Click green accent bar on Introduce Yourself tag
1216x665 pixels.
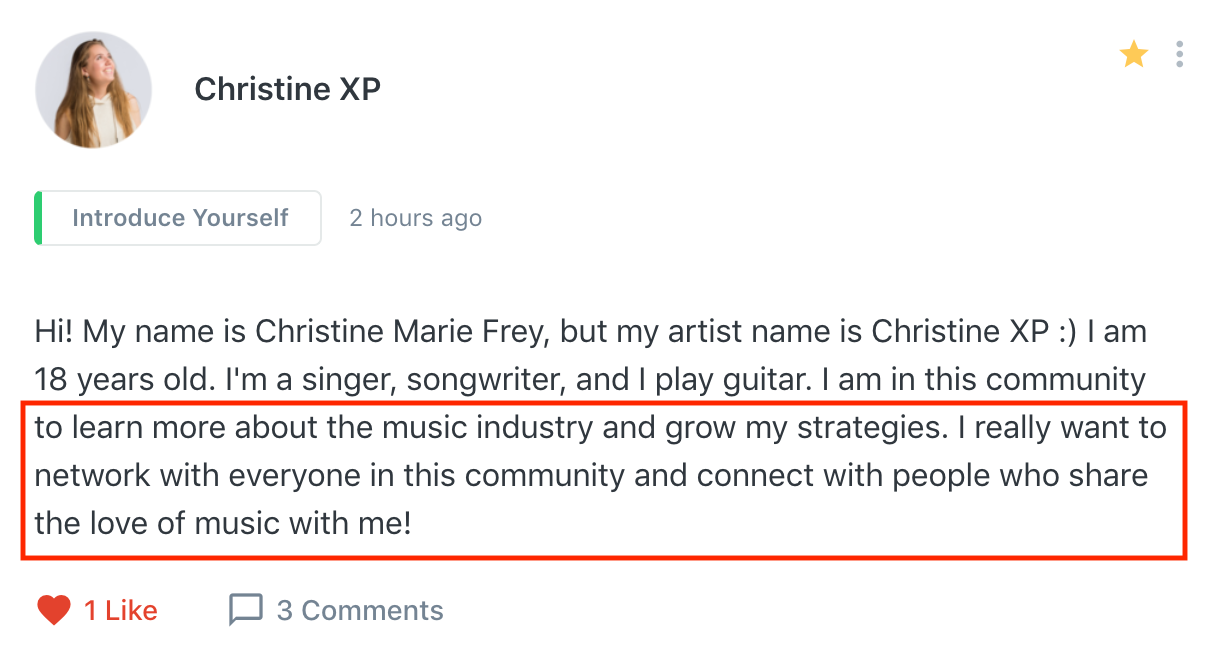pos(38,218)
